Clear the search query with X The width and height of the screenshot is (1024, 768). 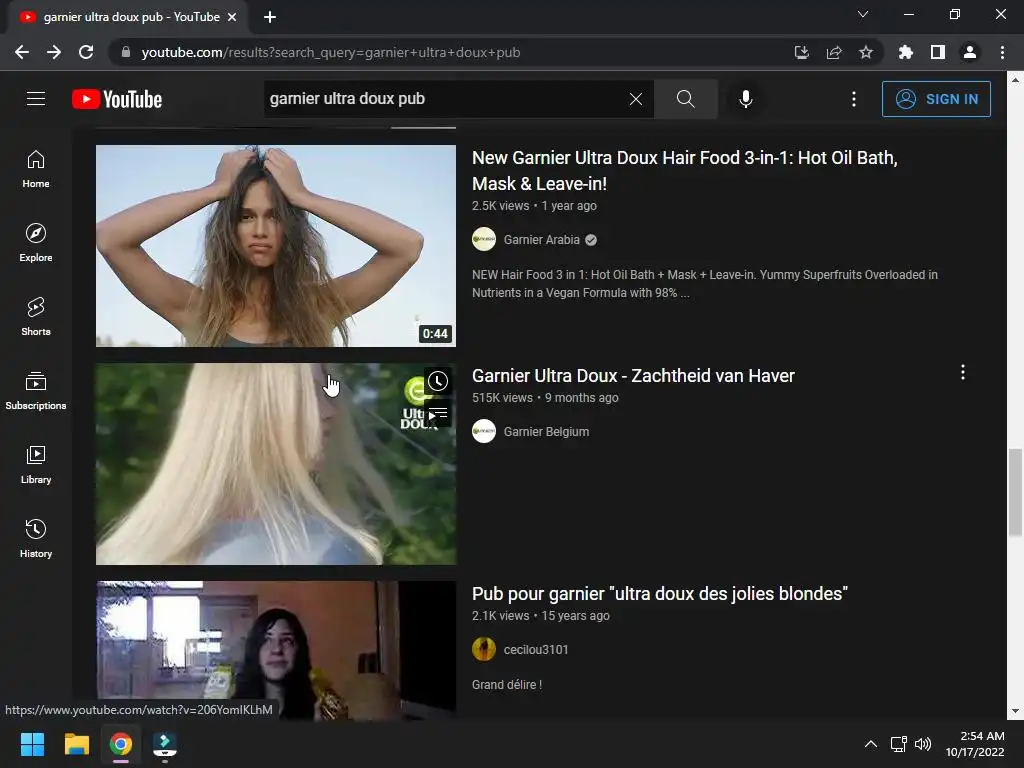tap(635, 99)
